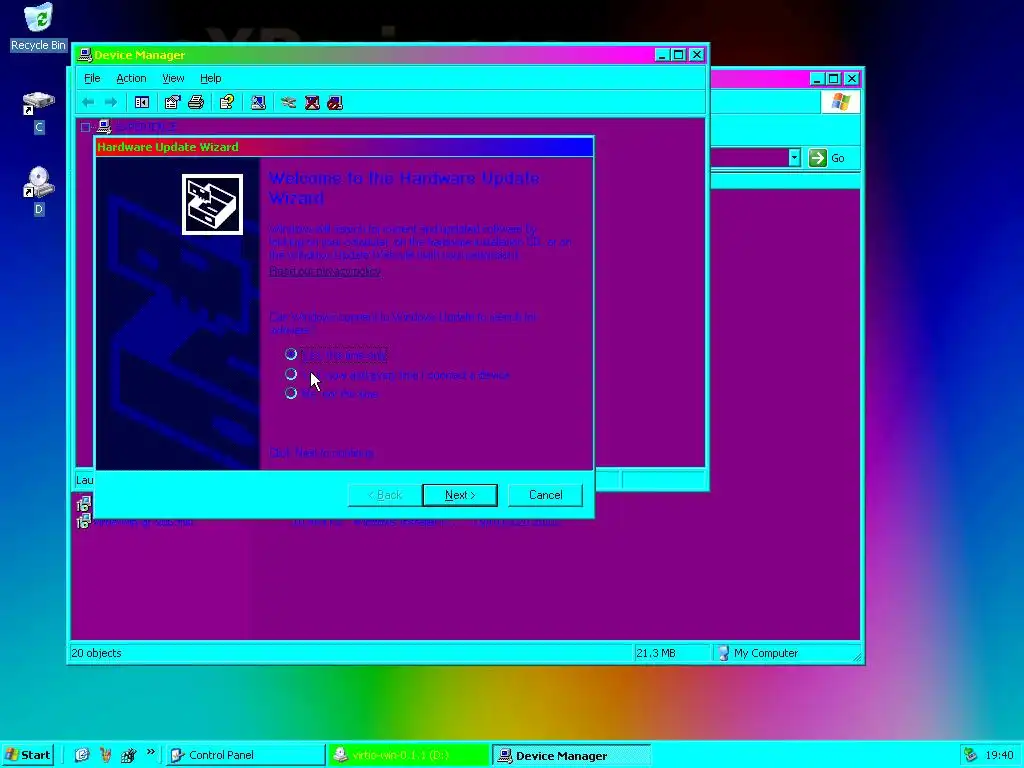Image resolution: width=1024 pixels, height=768 pixels.
Task: Click the Back arrow in Device Manager toolbar
Action: [x=88, y=103]
